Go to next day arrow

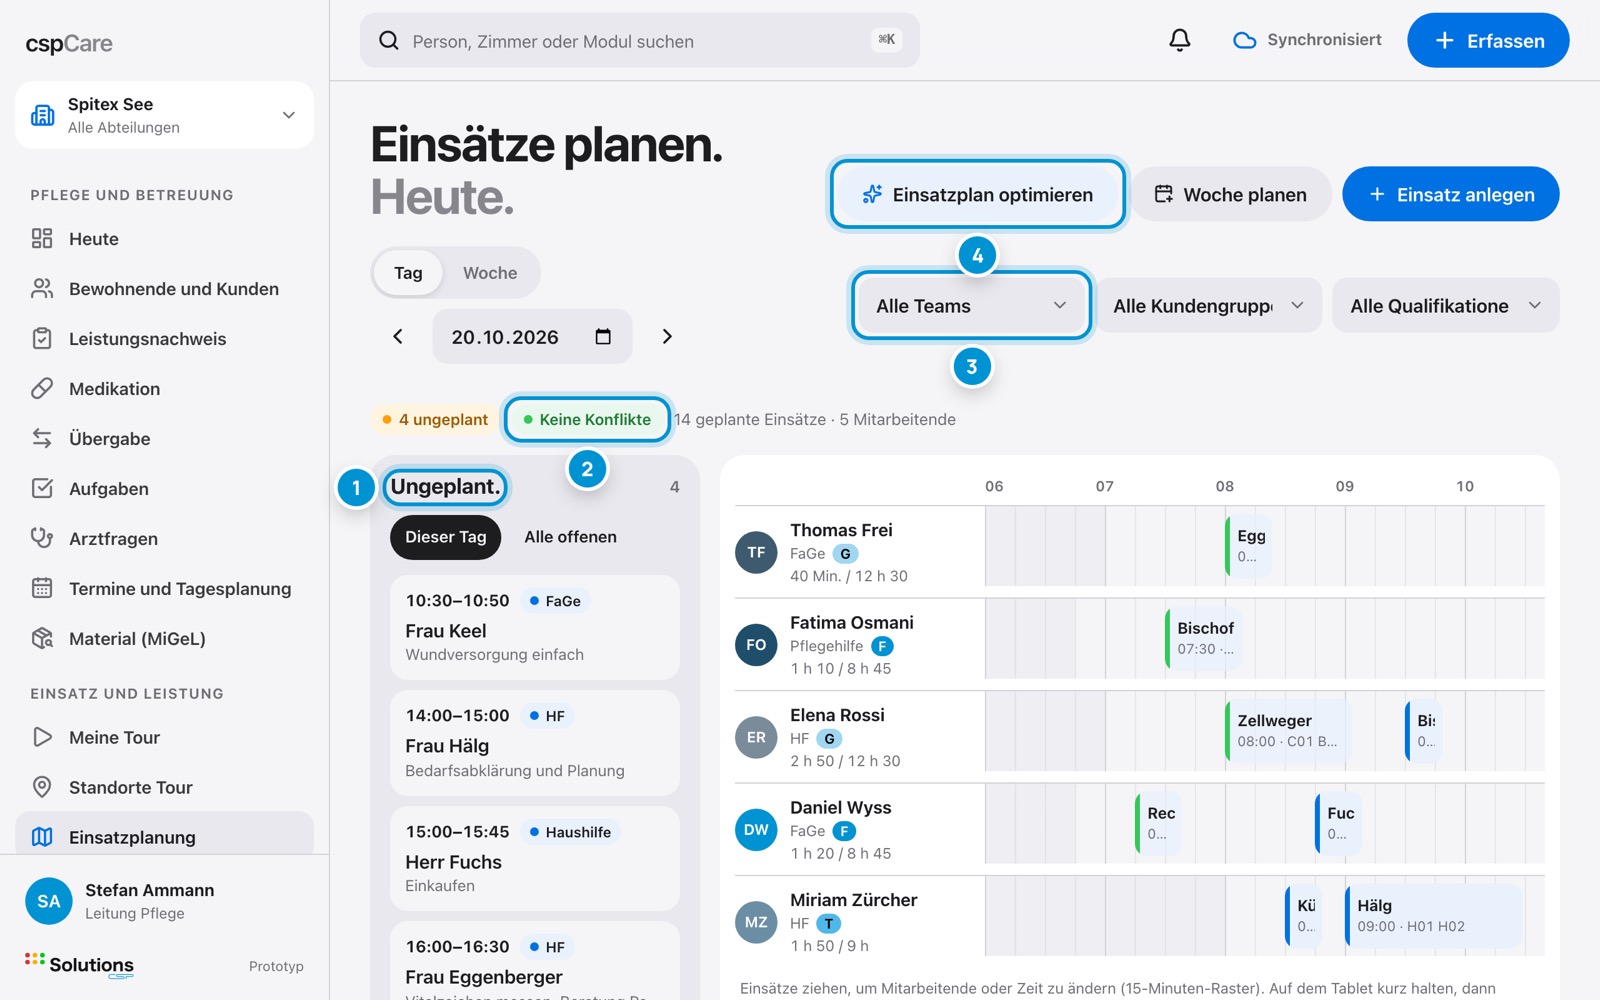coord(667,337)
